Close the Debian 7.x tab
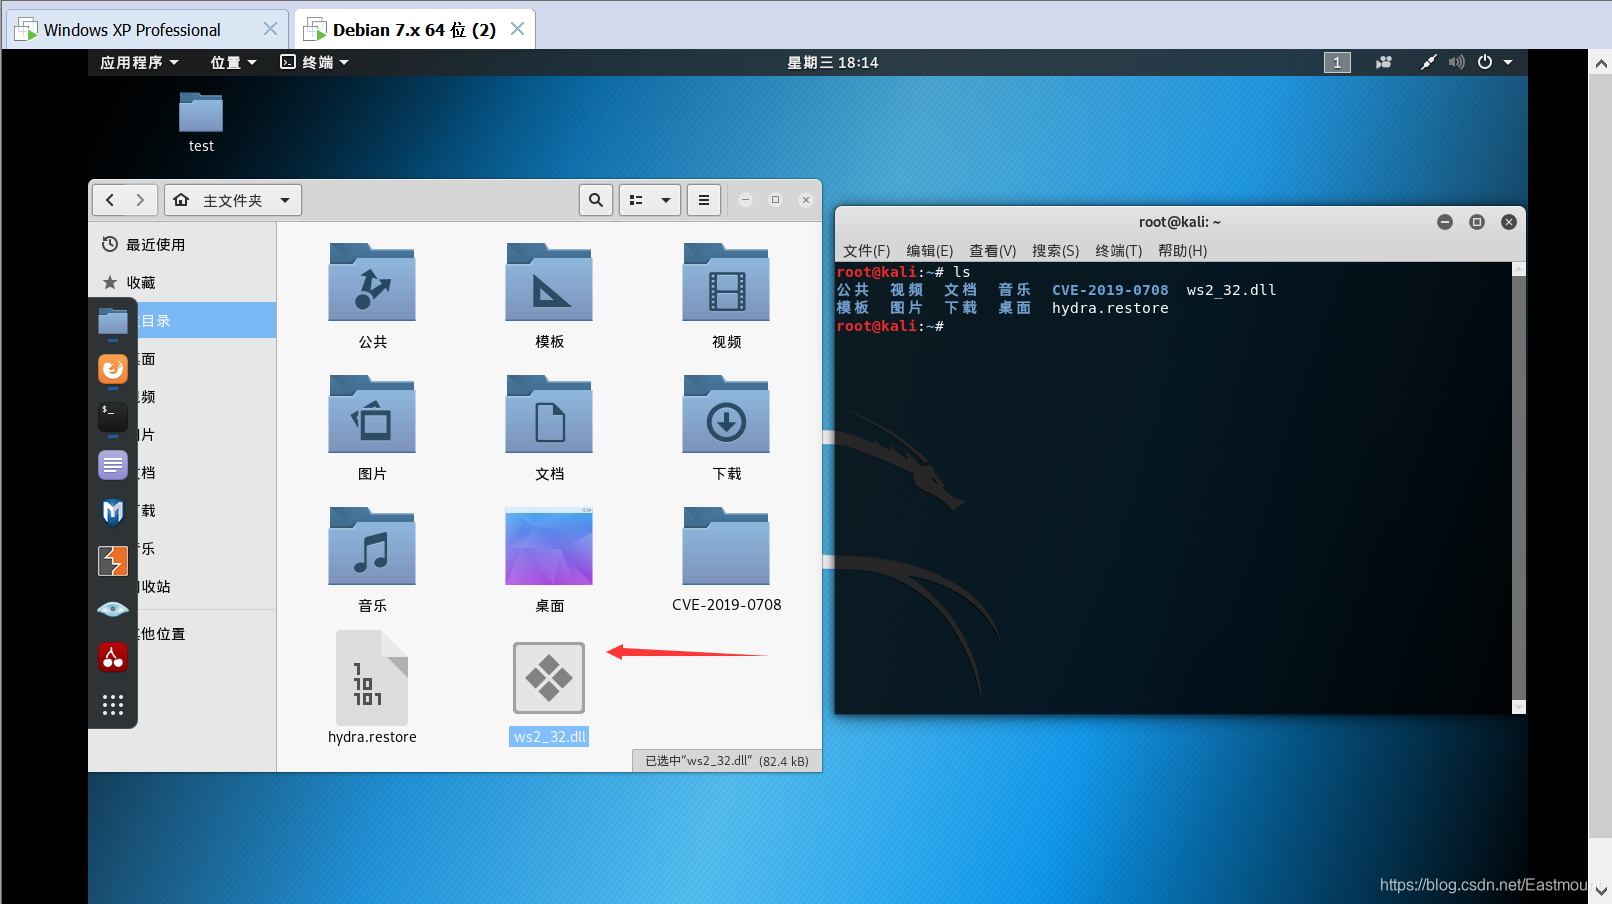The image size is (1612, 904). (517, 29)
